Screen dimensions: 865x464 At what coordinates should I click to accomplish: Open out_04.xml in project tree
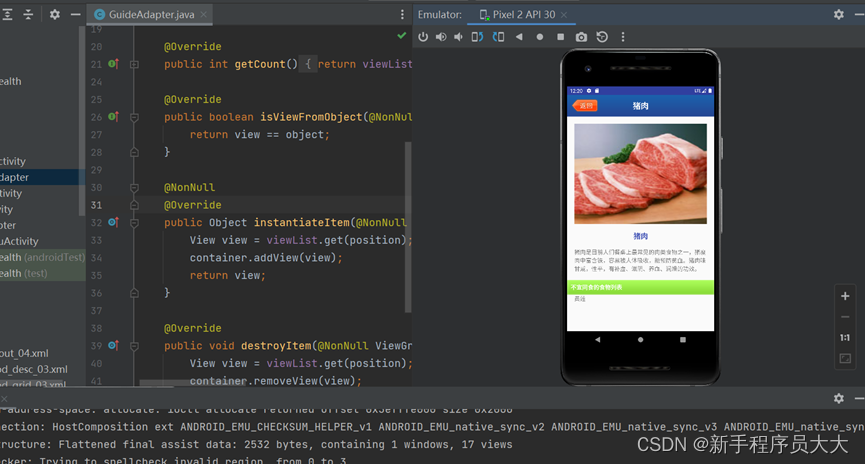24,353
